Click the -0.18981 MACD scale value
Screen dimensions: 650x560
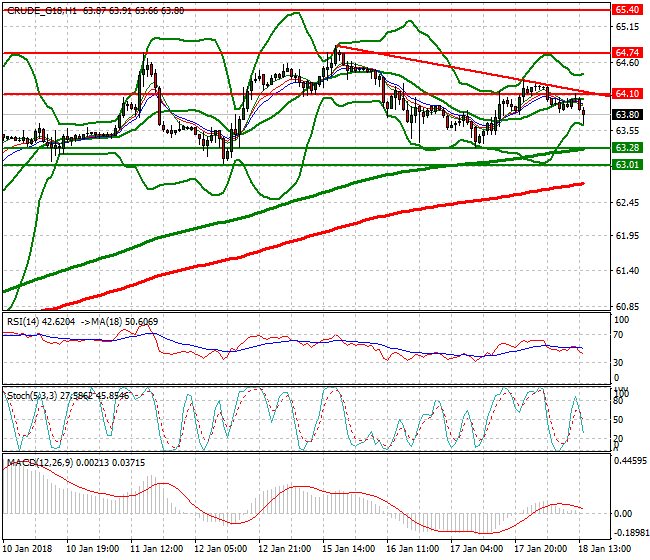click(x=630, y=533)
